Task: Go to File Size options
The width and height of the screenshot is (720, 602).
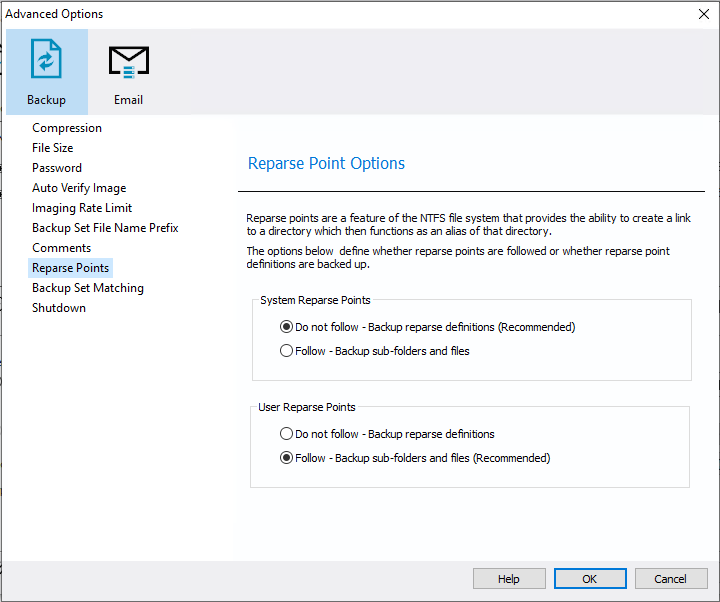Action: click(53, 148)
